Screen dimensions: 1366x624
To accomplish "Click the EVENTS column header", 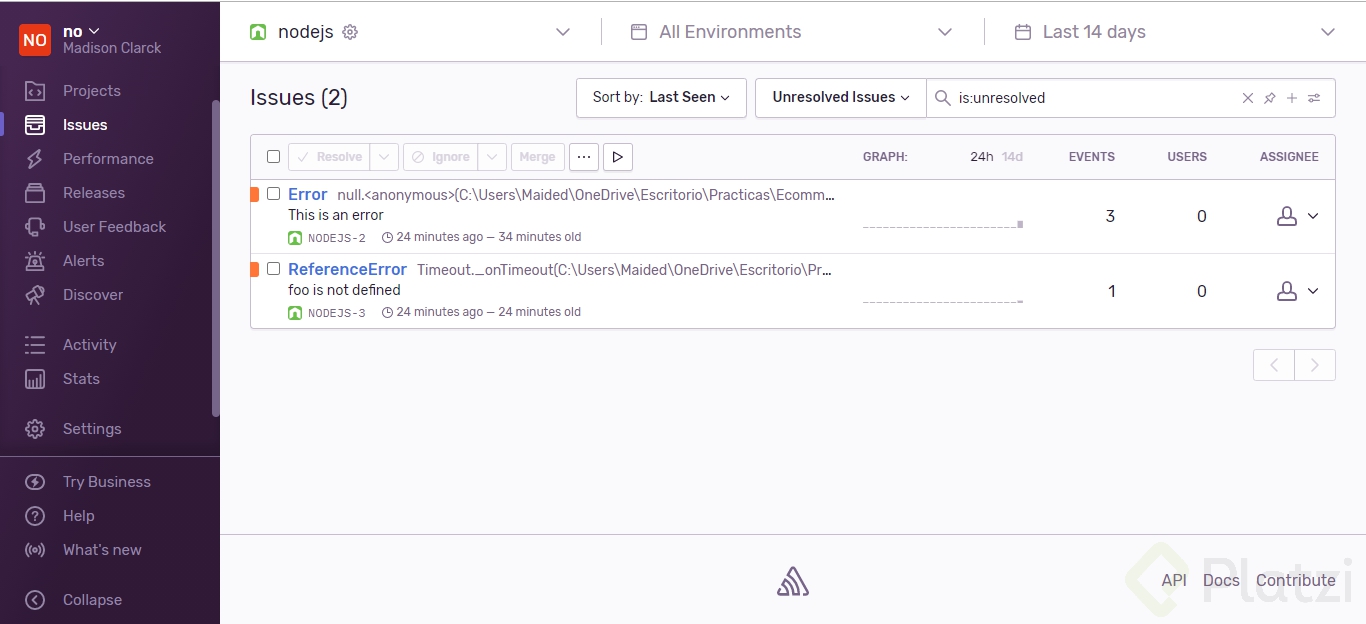I will [1092, 157].
